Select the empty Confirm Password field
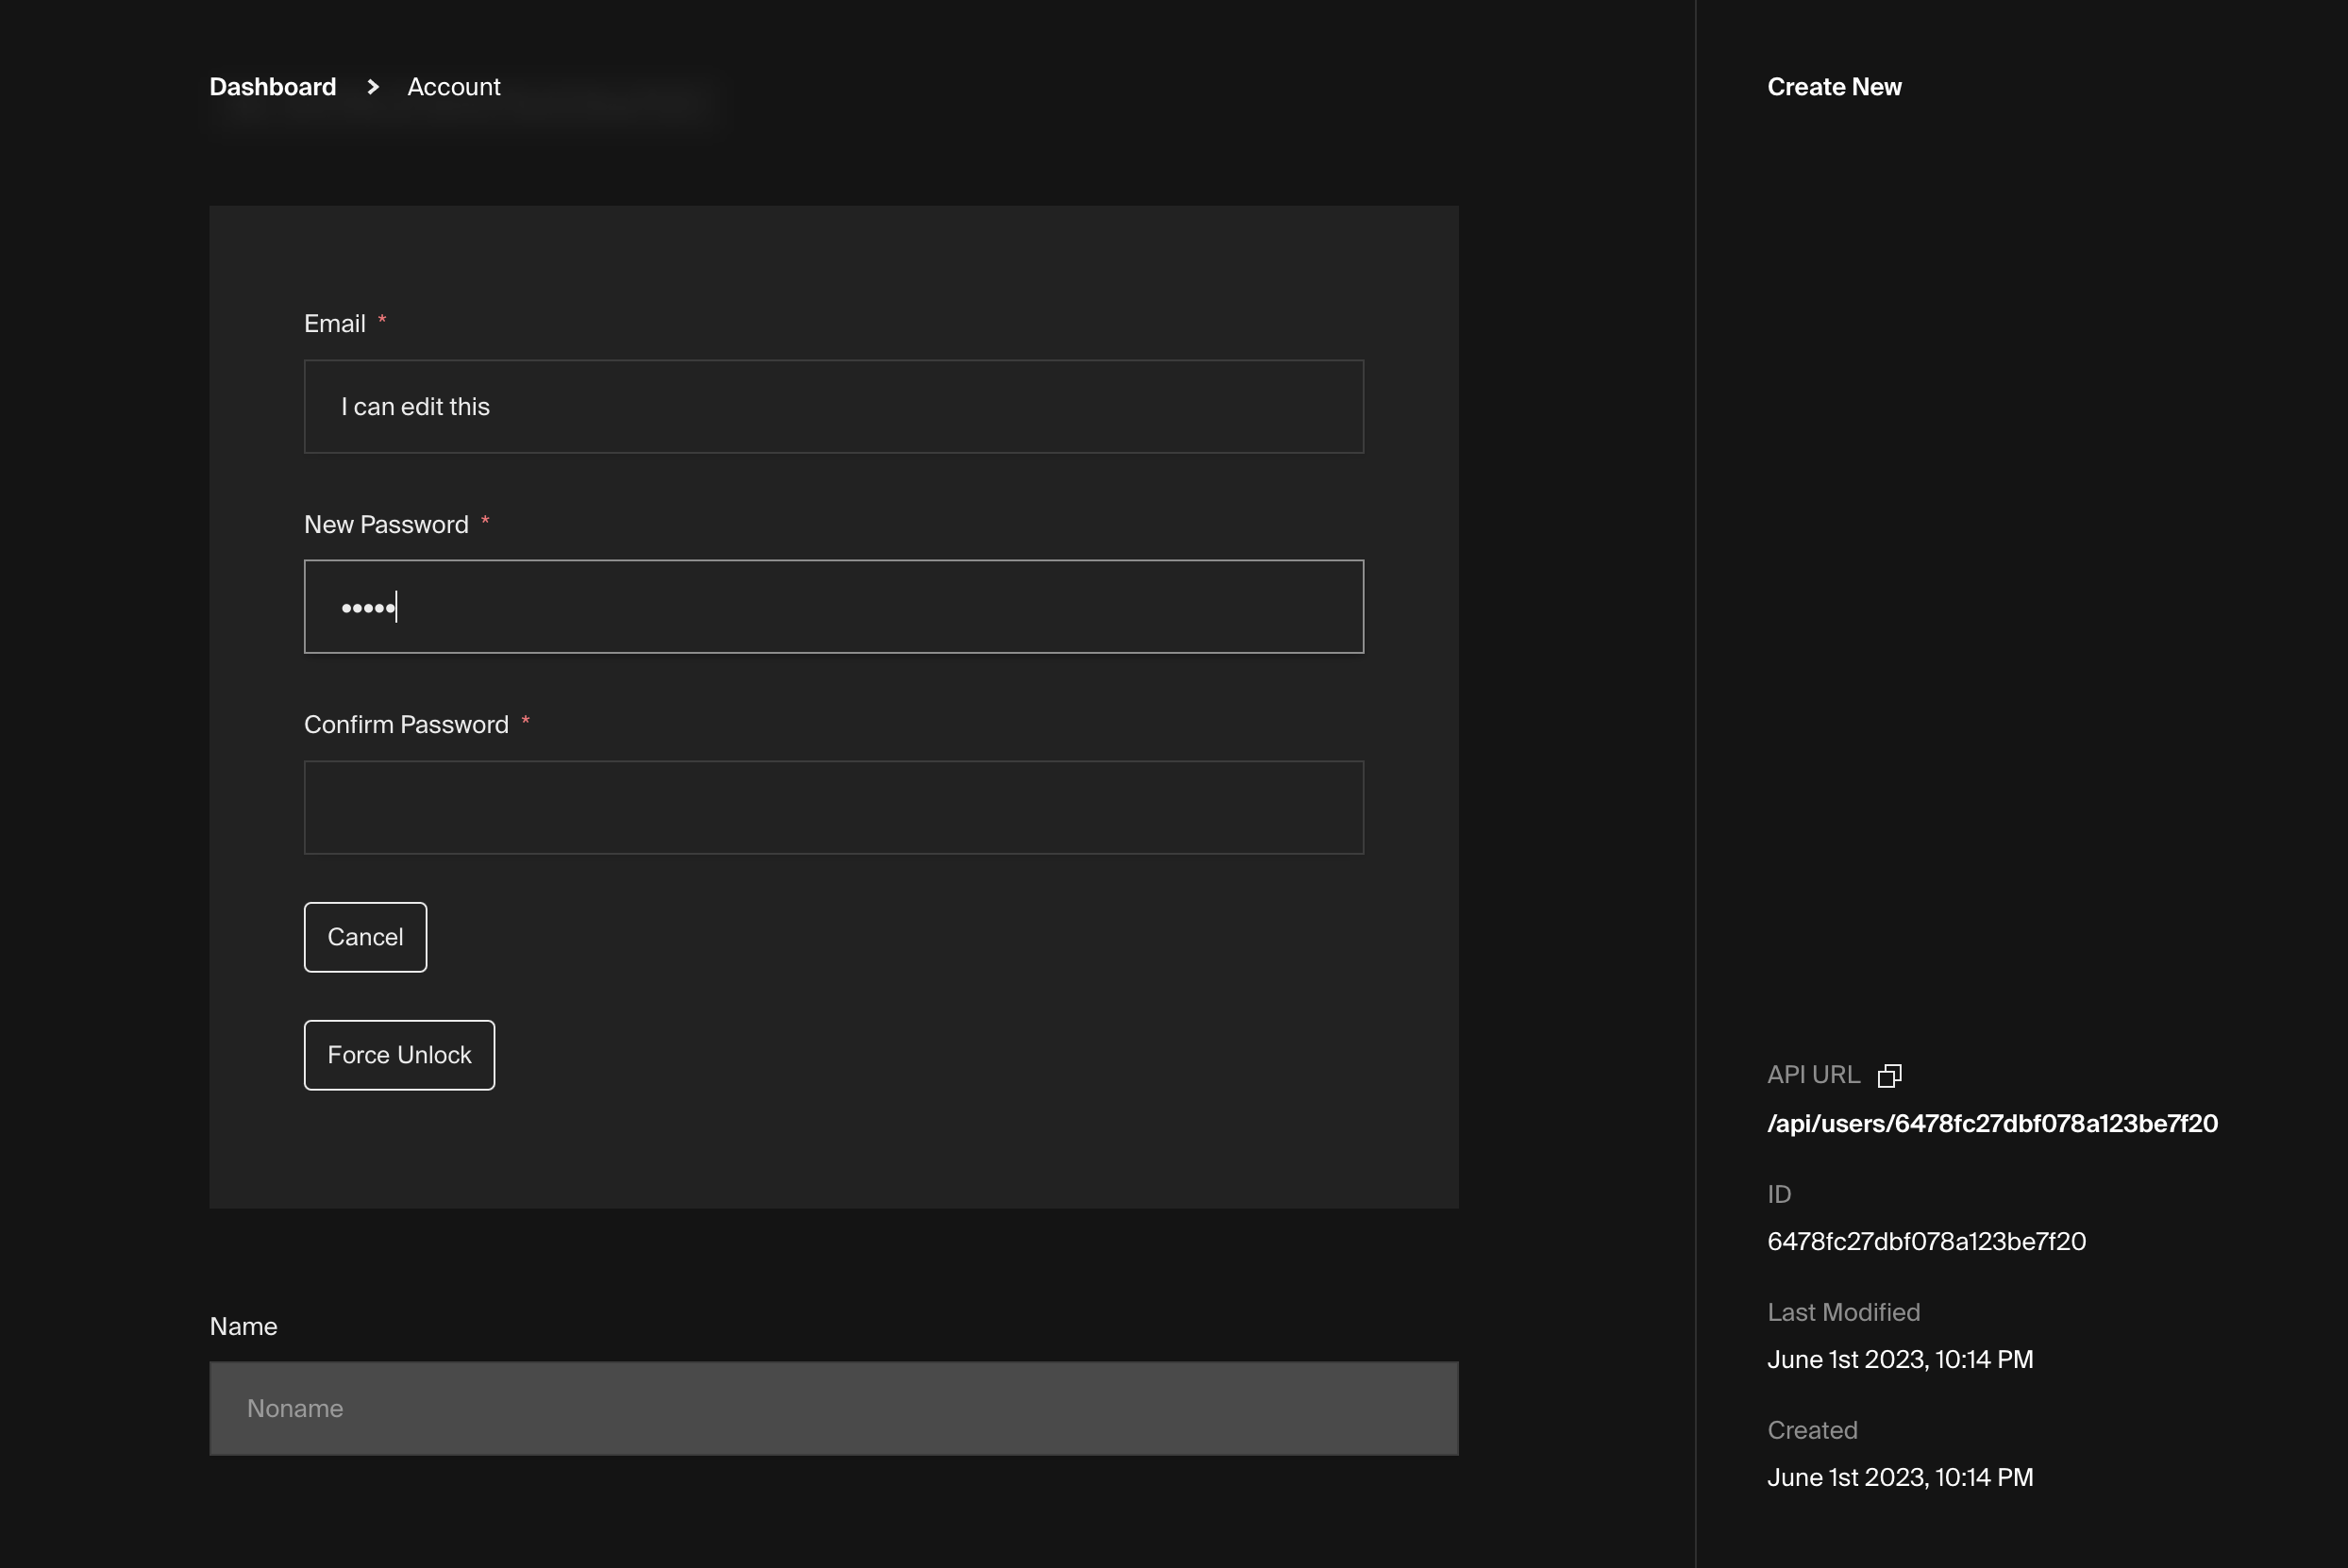Viewport: 2348px width, 1568px height. (833, 807)
